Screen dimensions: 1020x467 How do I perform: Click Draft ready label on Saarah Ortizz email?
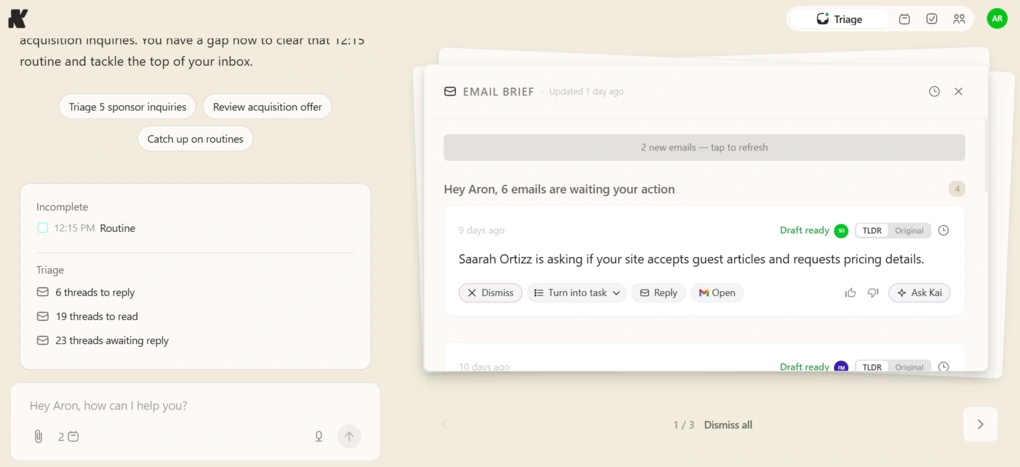click(804, 230)
